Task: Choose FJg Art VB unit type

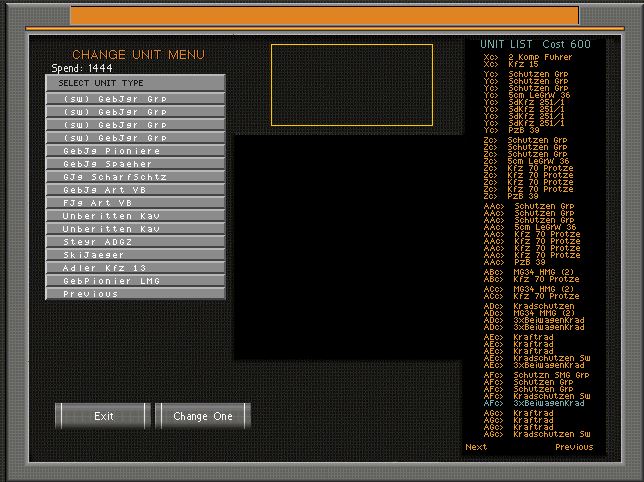Action: coord(135,203)
